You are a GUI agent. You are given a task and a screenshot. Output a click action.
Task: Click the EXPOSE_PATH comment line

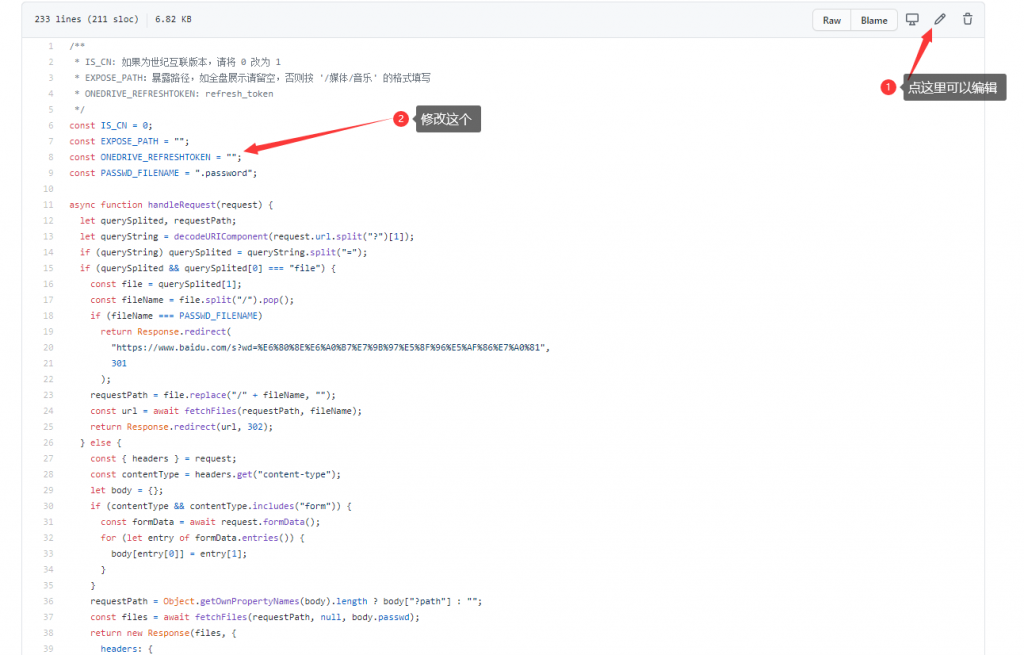coord(252,78)
